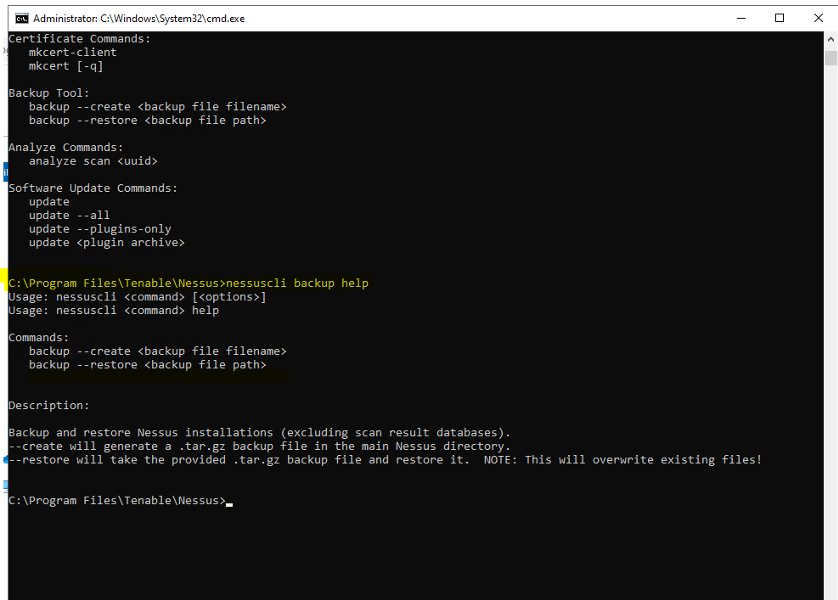Click 'backup --create' line under Commands

tap(158, 352)
